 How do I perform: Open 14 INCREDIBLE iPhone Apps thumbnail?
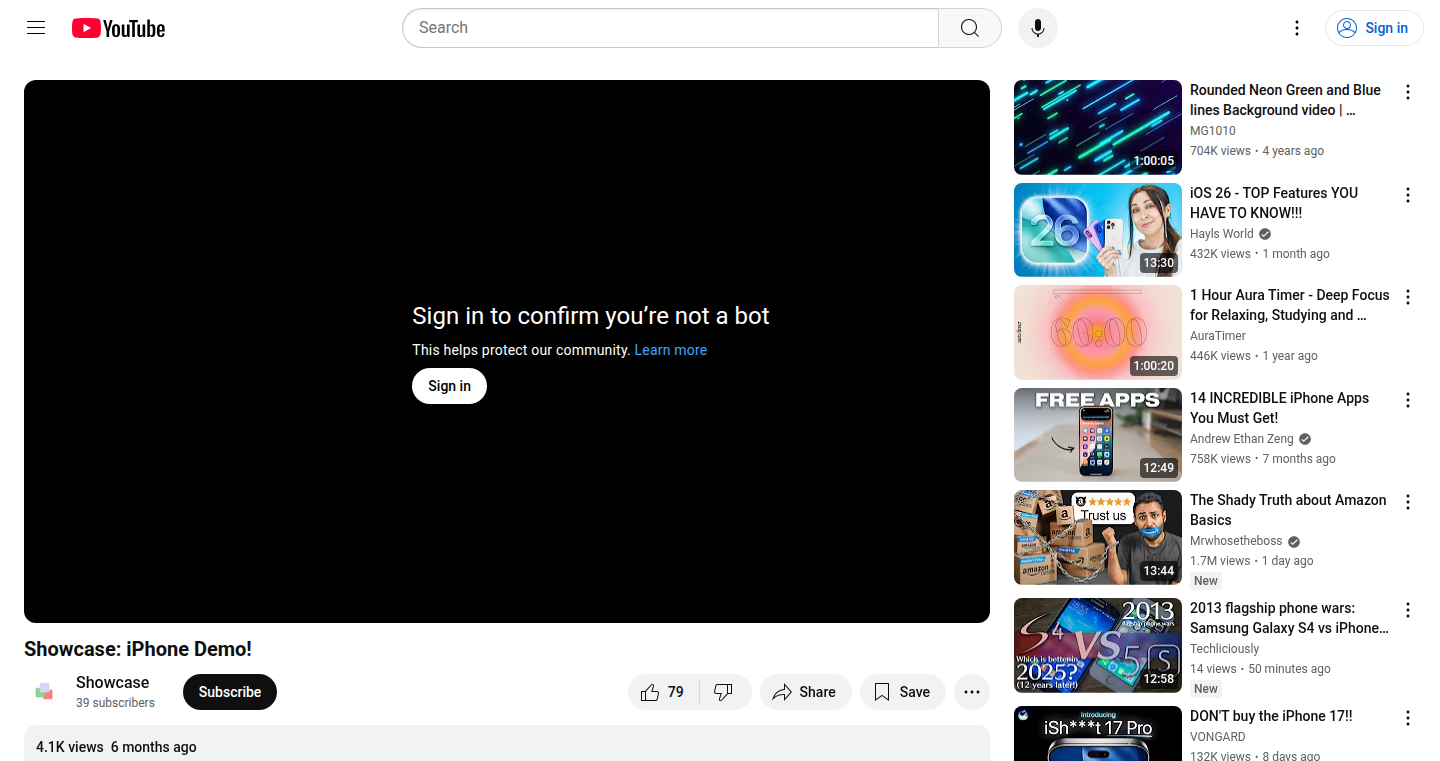tap(1098, 435)
